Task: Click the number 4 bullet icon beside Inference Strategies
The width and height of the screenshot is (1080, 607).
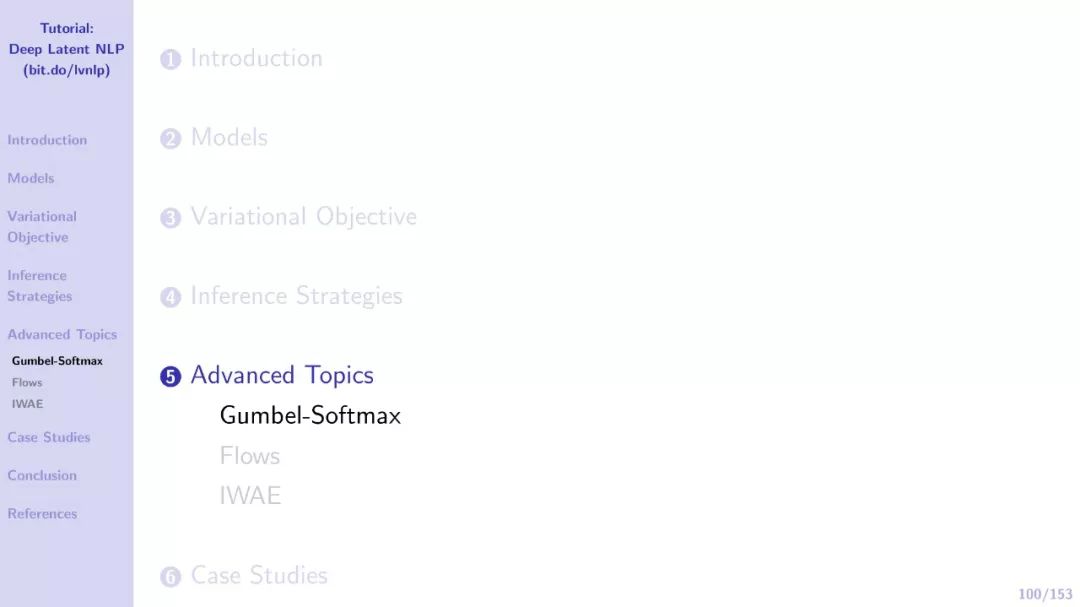Action: pos(170,297)
